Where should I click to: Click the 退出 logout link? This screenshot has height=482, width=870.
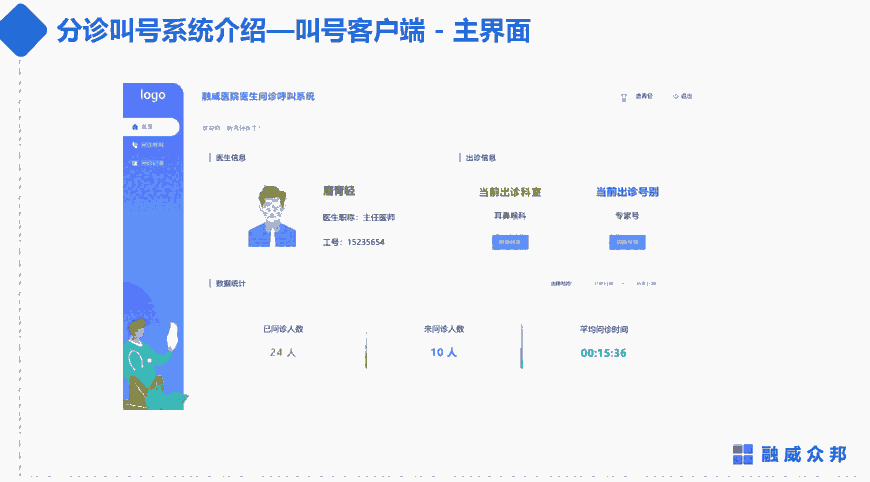[x=686, y=96]
